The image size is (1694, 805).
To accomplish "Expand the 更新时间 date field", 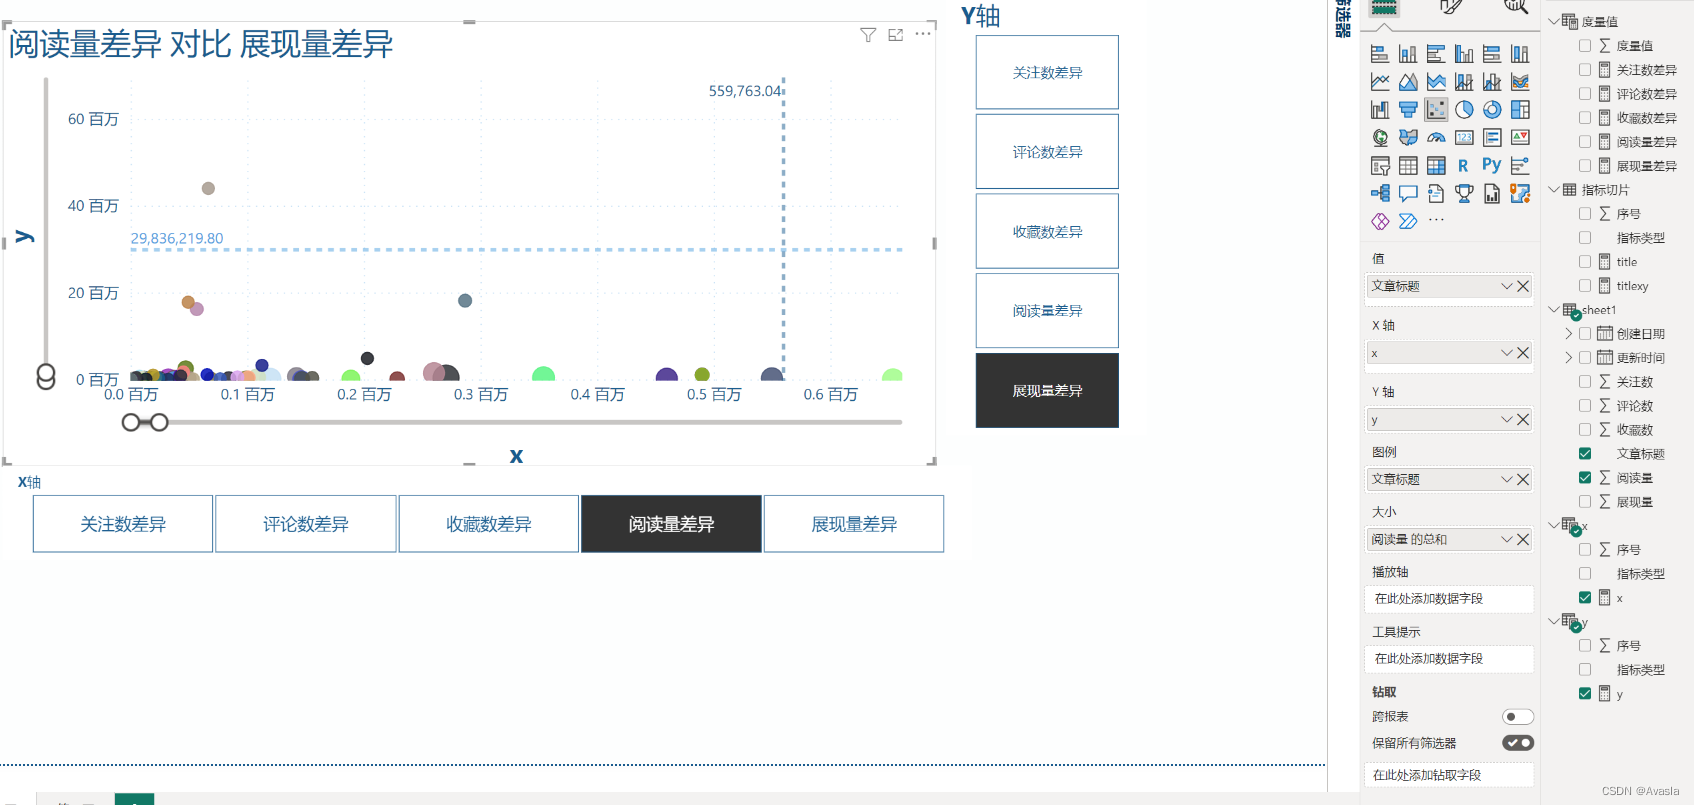I will click(1568, 358).
